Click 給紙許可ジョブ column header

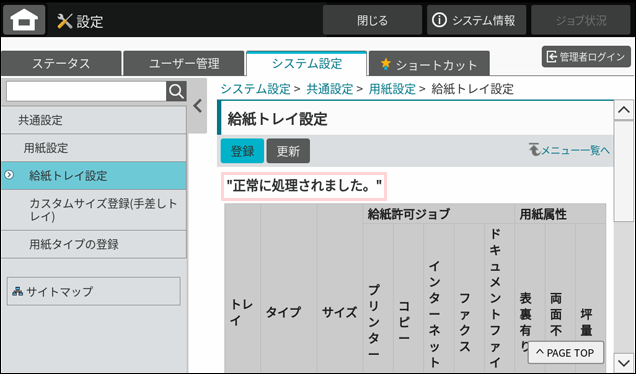tap(438, 214)
